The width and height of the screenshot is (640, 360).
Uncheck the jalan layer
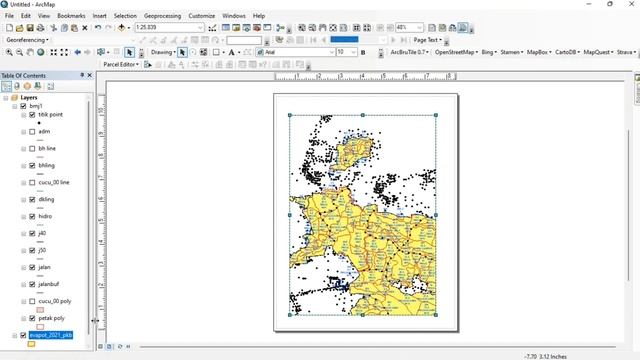[32, 267]
